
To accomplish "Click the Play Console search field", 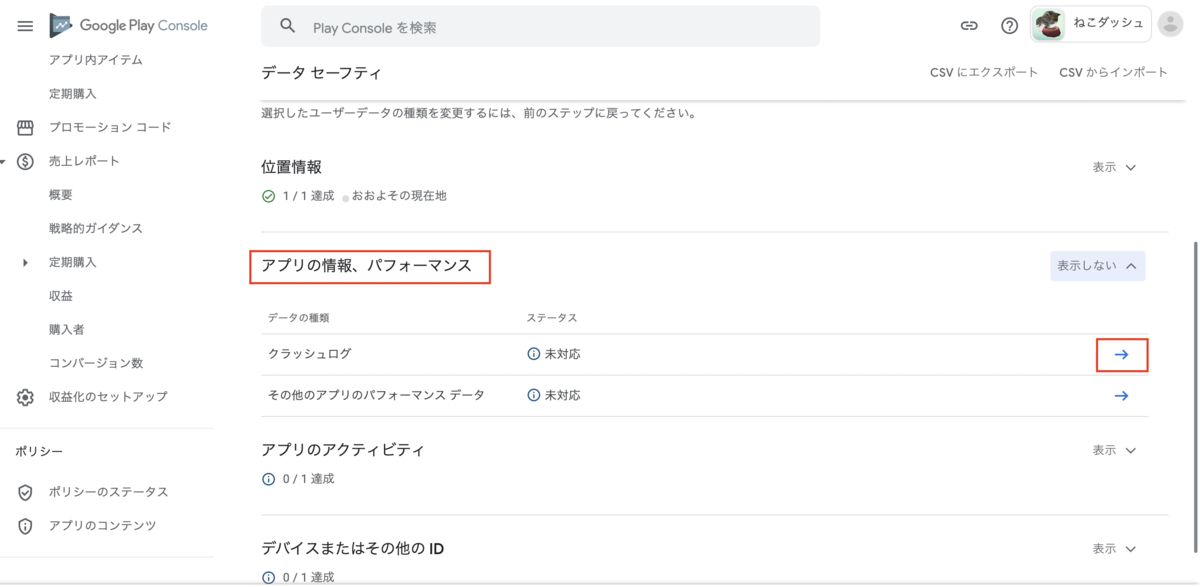I will pyautogui.click(x=540, y=27).
